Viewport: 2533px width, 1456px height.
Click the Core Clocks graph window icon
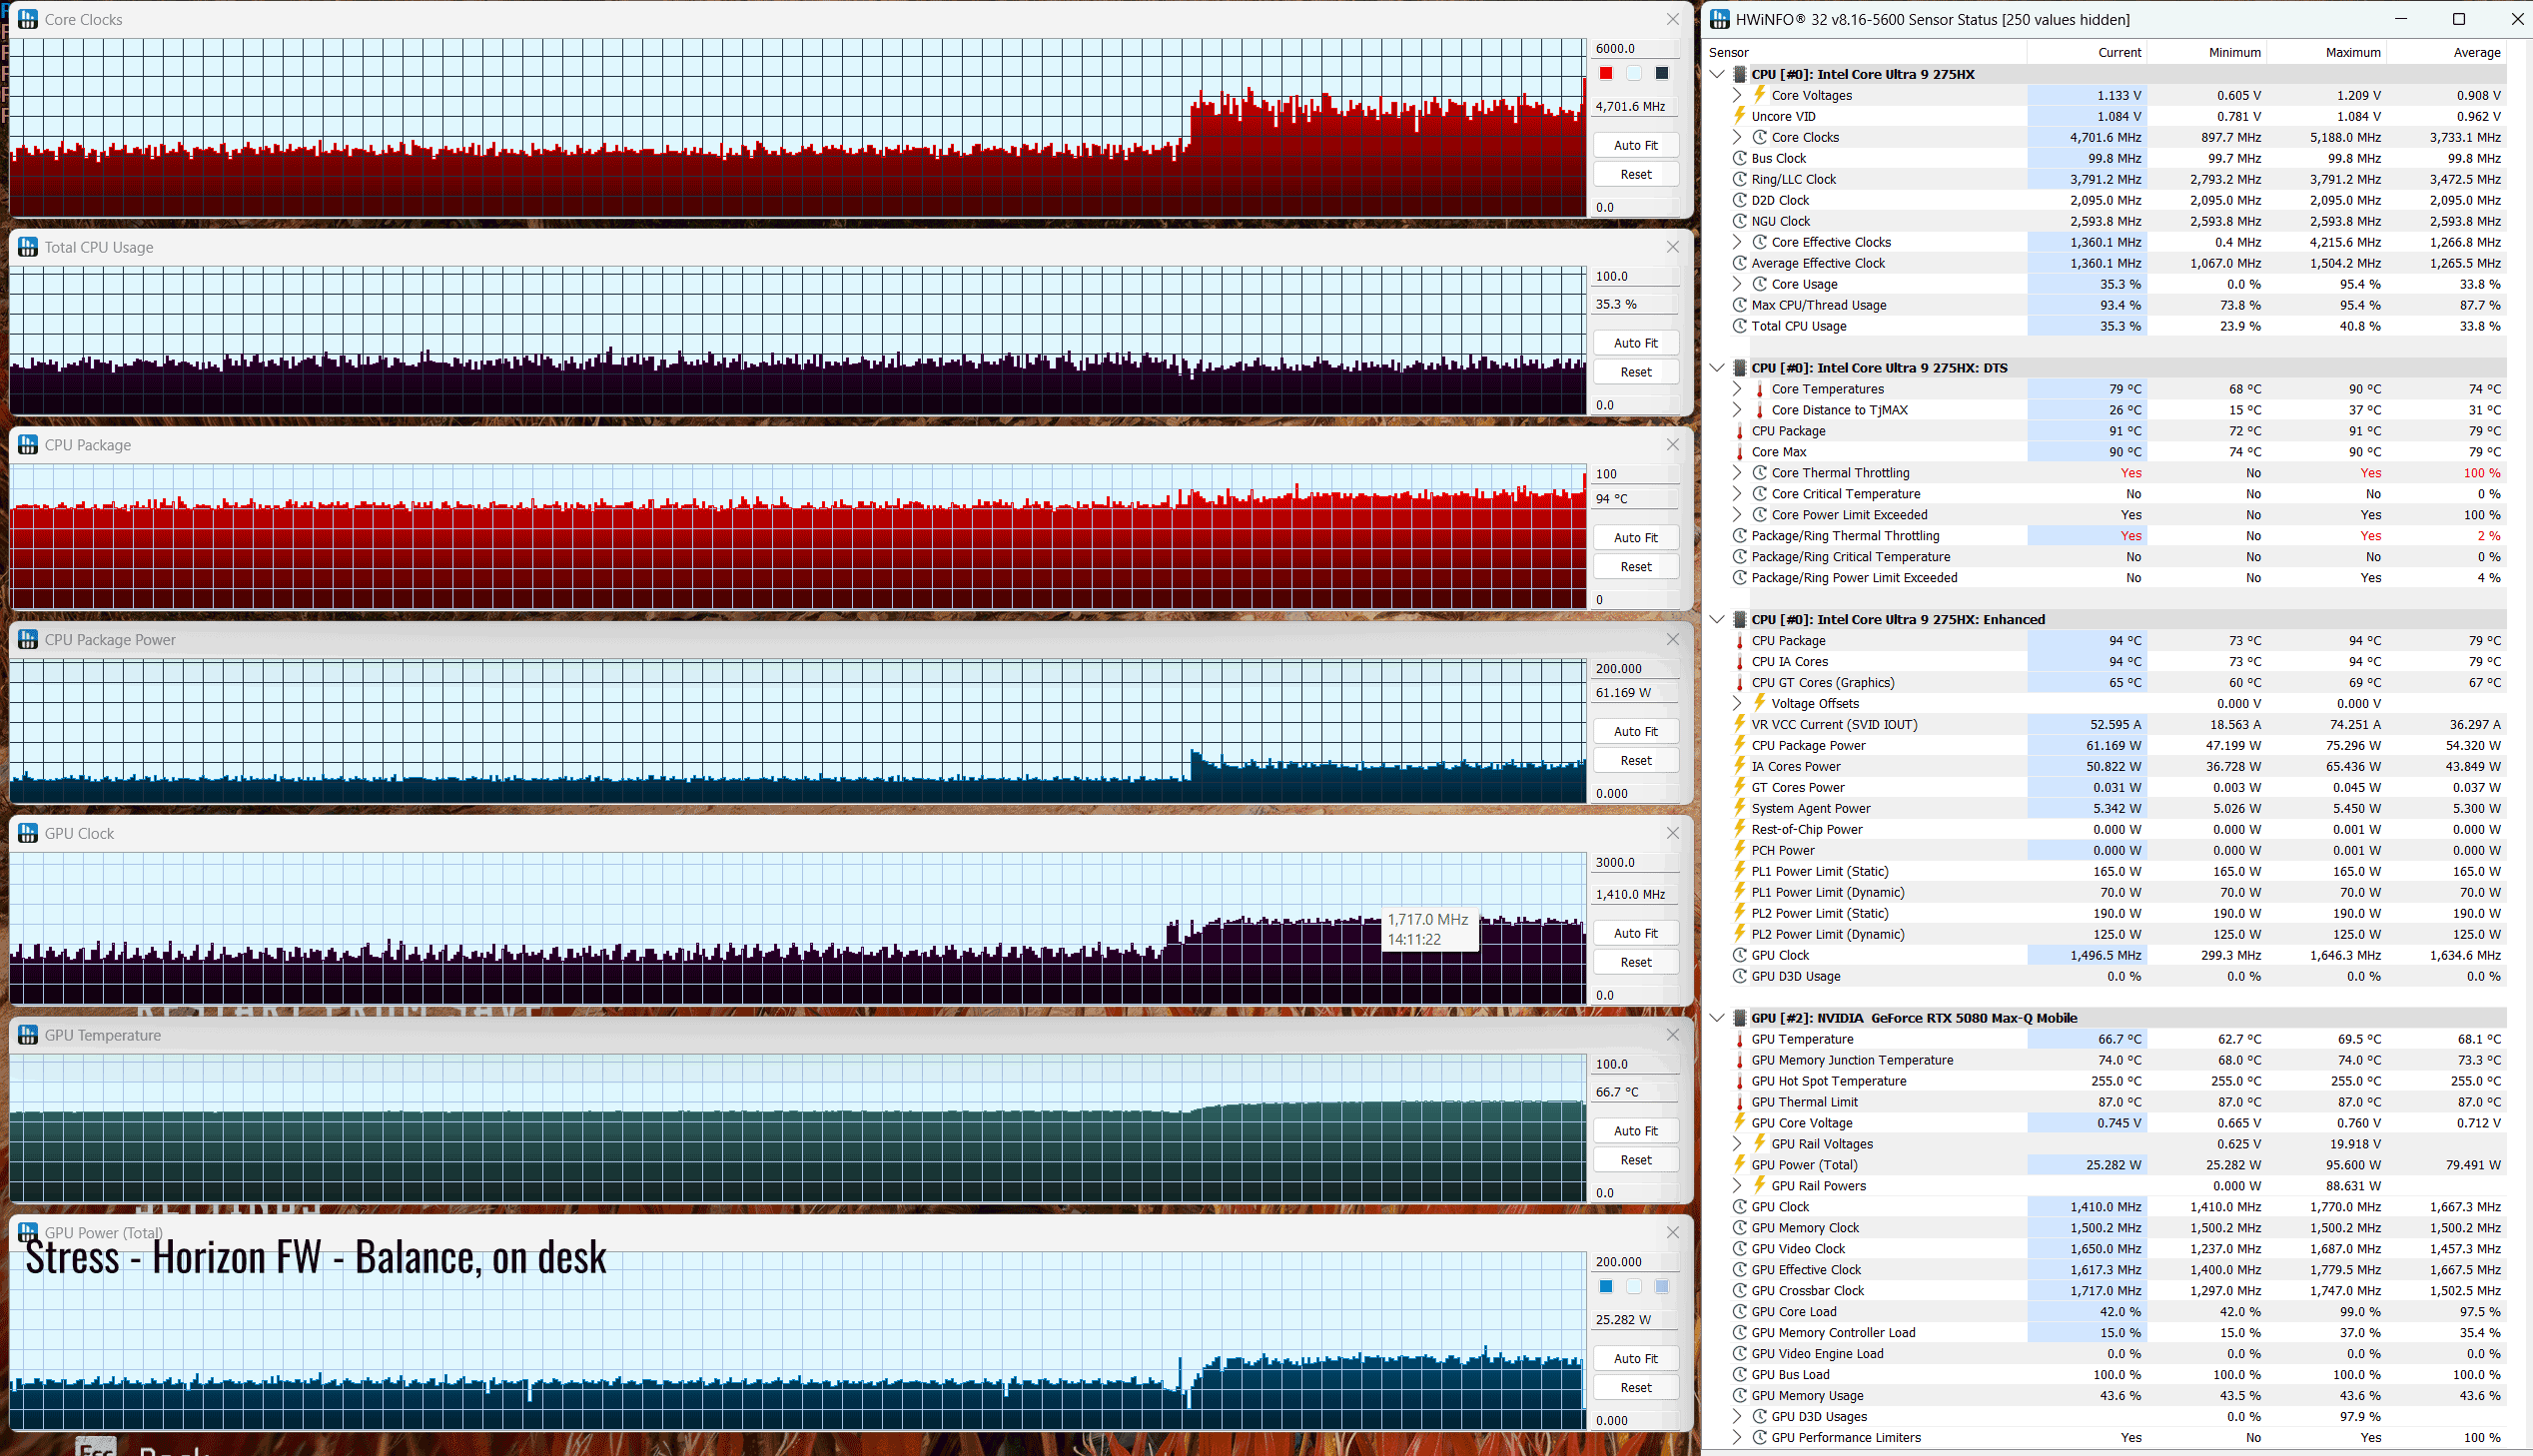pyautogui.click(x=28, y=19)
